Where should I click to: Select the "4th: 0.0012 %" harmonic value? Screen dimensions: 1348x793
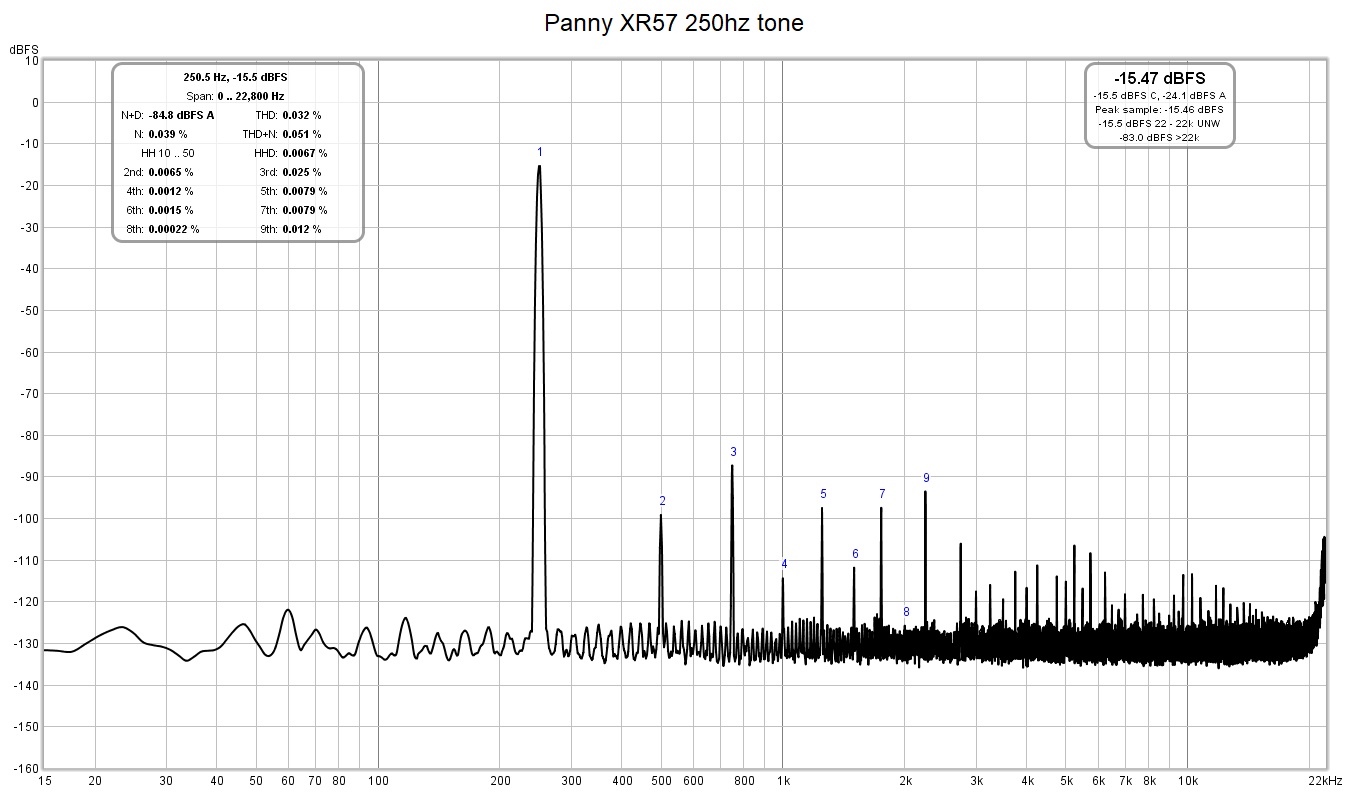pos(158,191)
